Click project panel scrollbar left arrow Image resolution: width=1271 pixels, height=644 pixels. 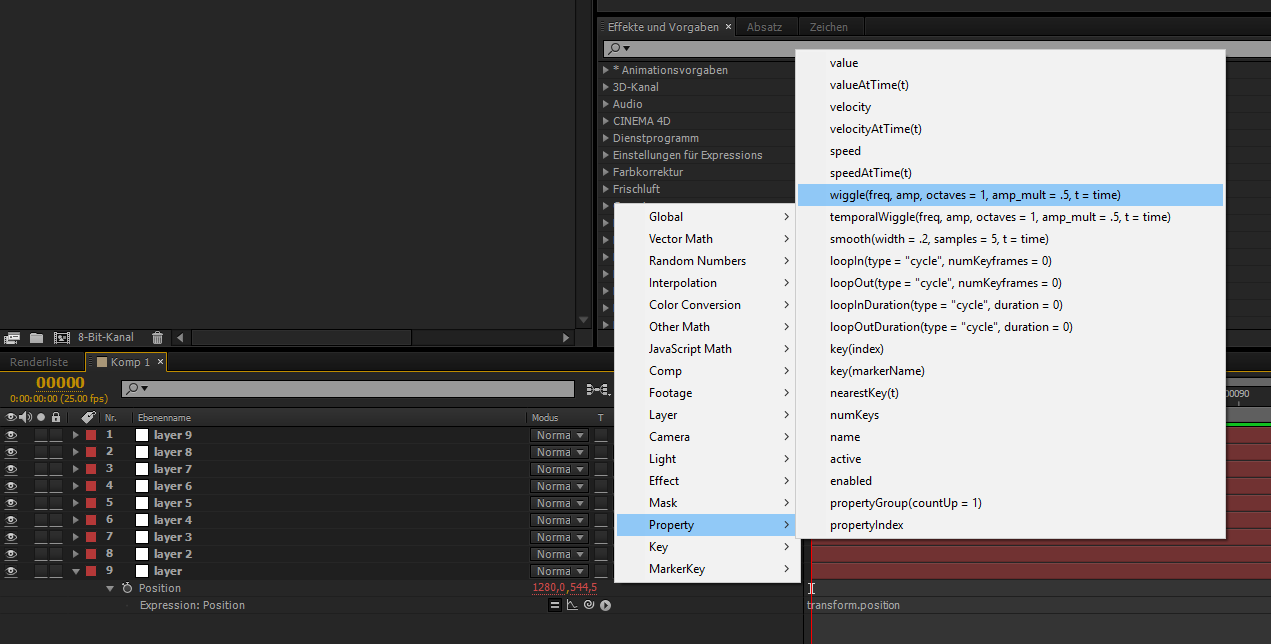coord(180,338)
